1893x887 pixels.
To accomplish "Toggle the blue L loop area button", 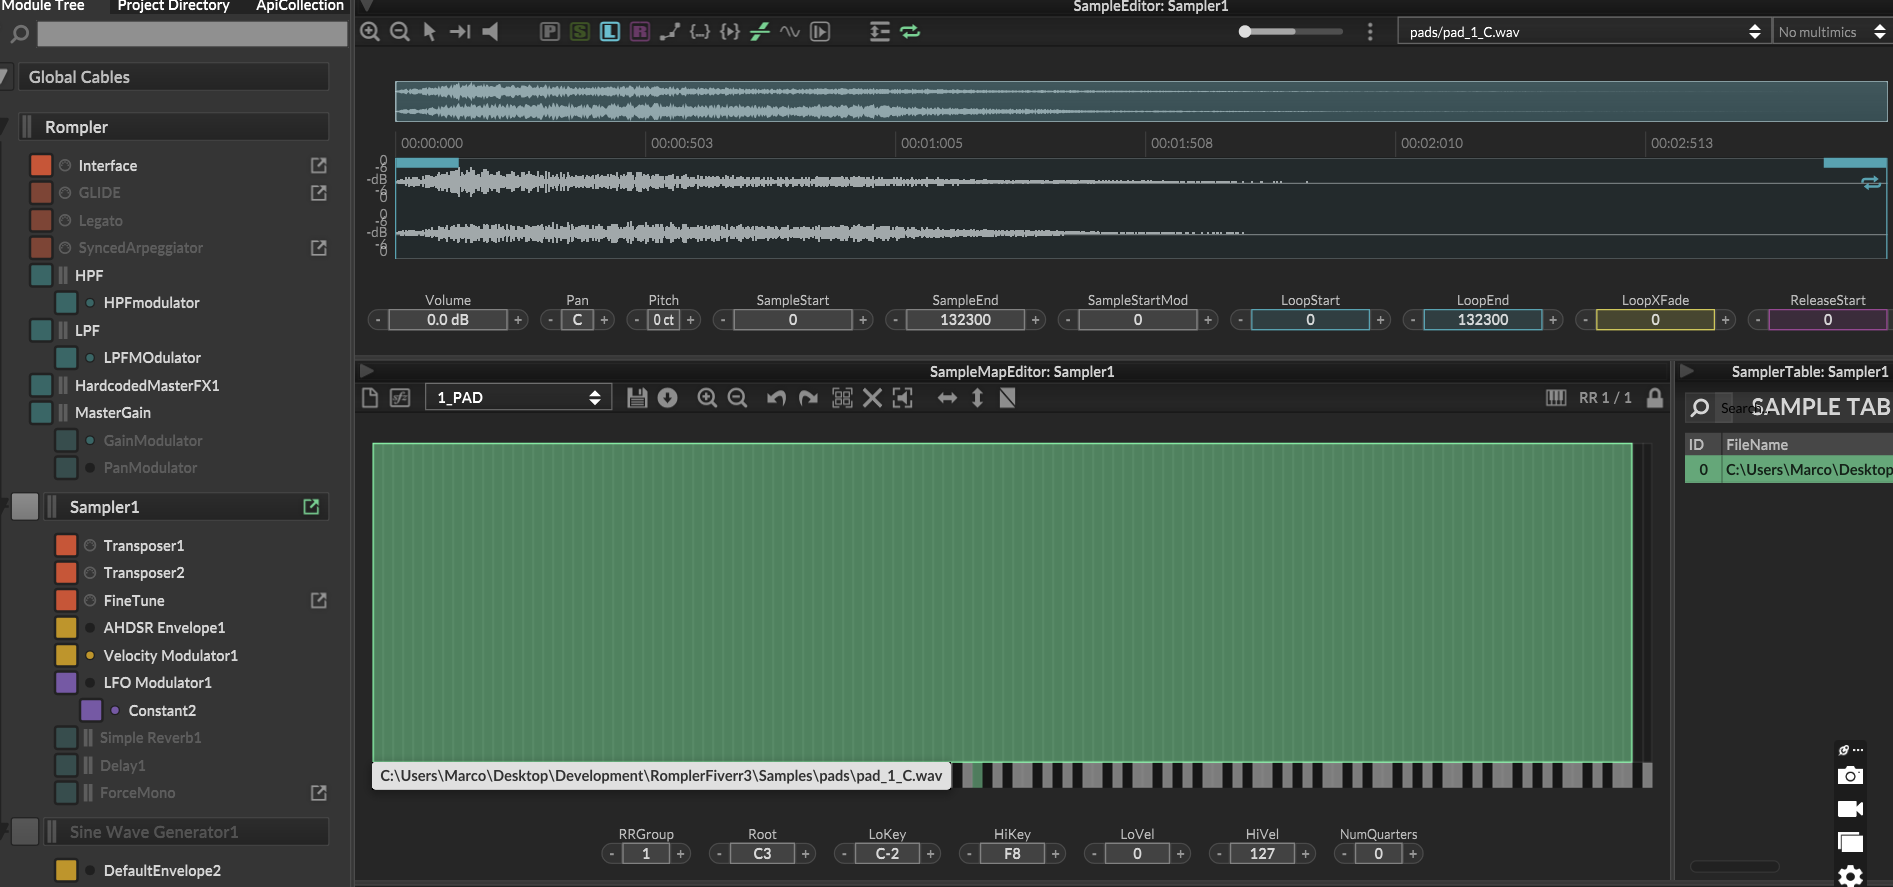I will [609, 32].
